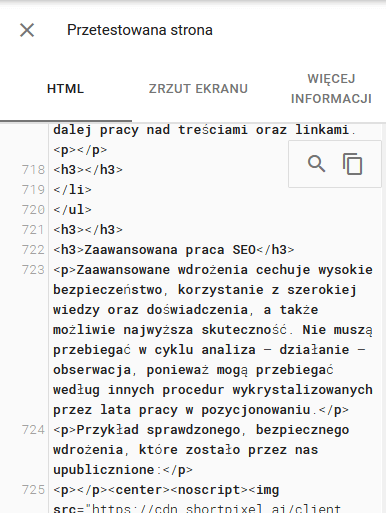Select line number 719

[x=33, y=190]
